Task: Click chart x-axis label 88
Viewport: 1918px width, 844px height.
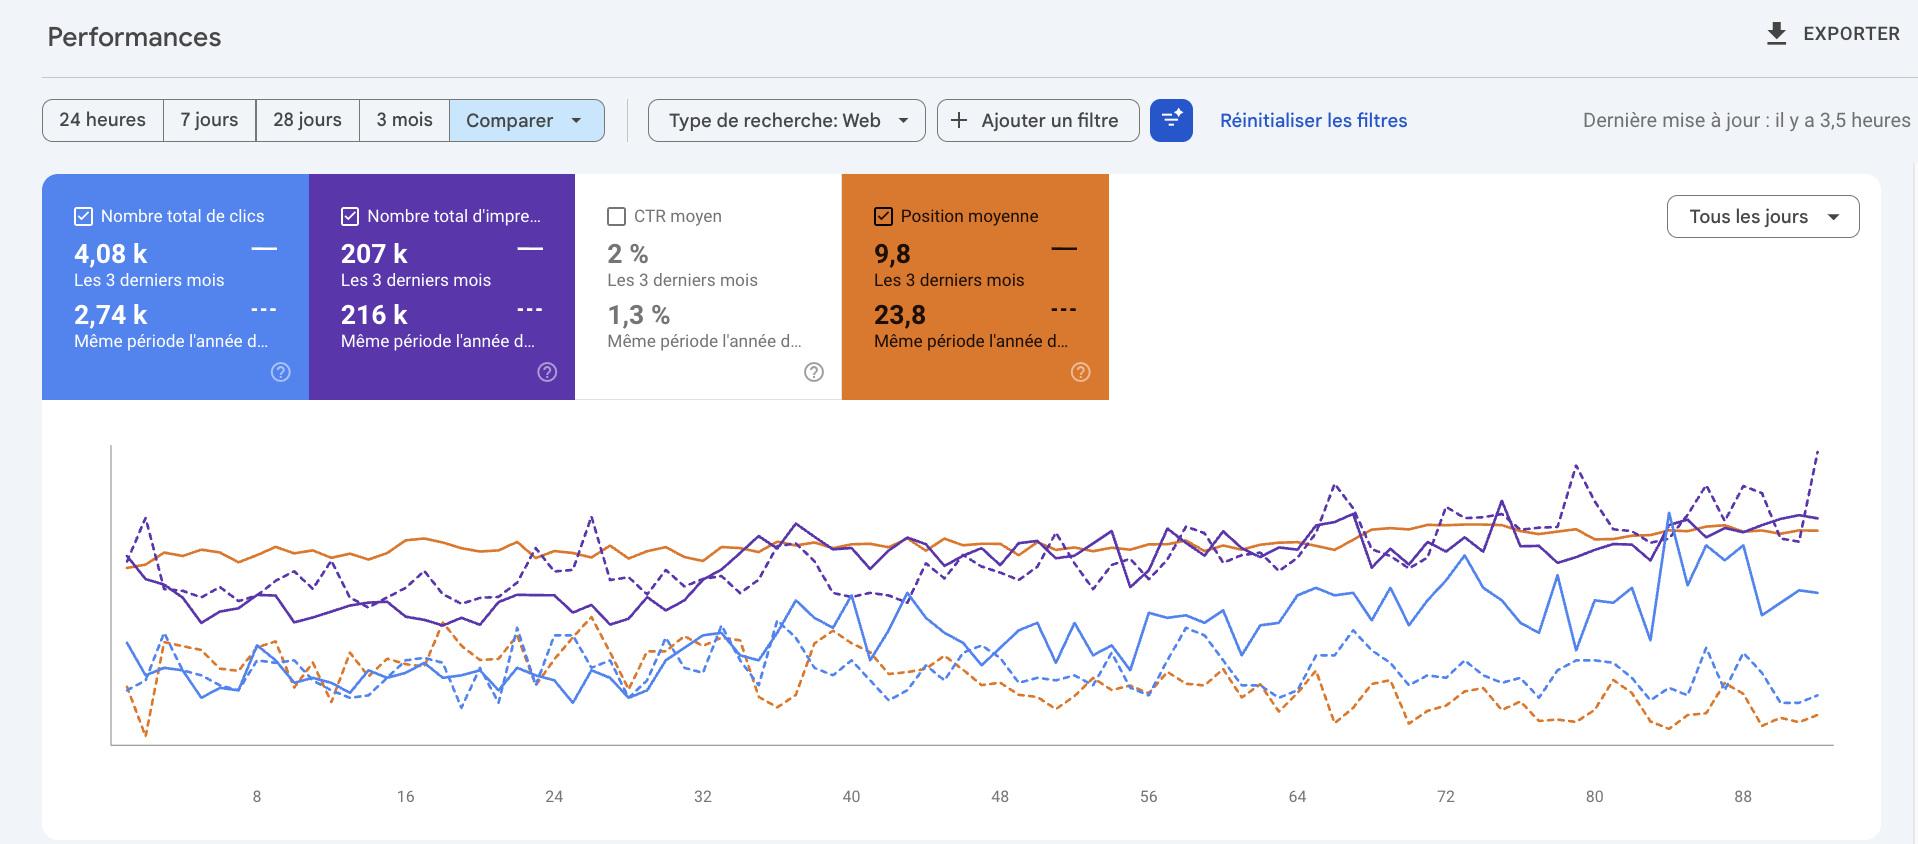Action: pyautogui.click(x=1743, y=797)
